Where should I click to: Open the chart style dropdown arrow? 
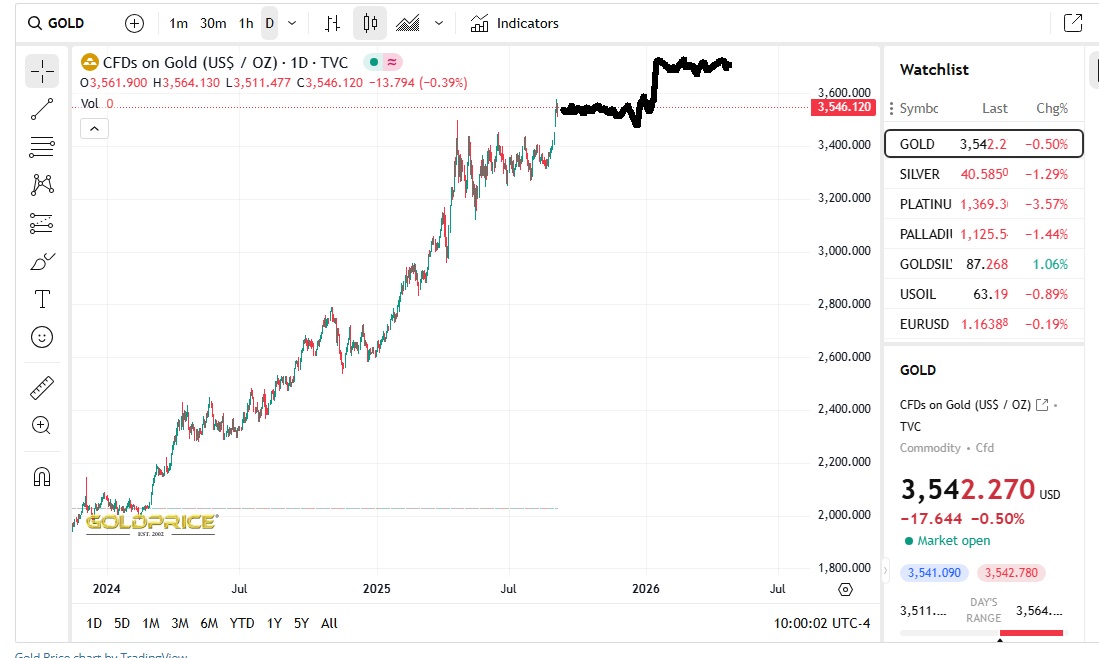pos(439,23)
